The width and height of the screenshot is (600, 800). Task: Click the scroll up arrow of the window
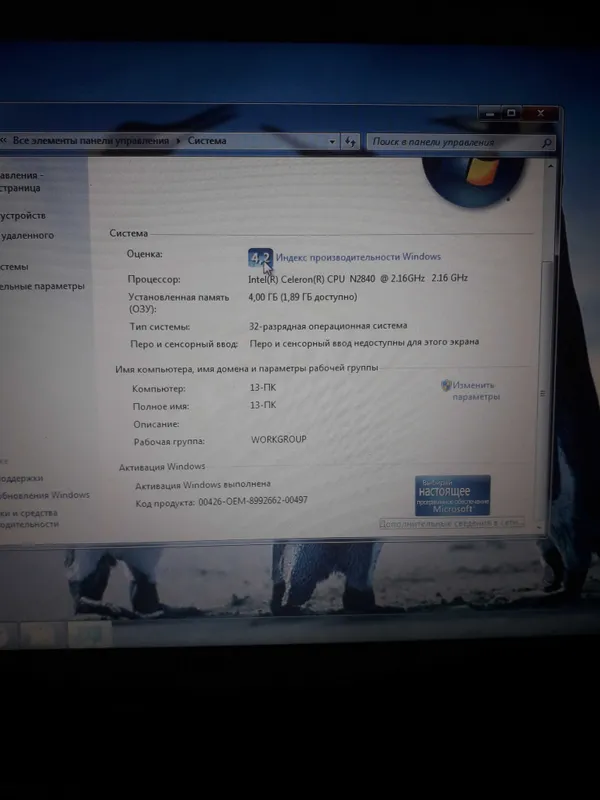(551, 167)
